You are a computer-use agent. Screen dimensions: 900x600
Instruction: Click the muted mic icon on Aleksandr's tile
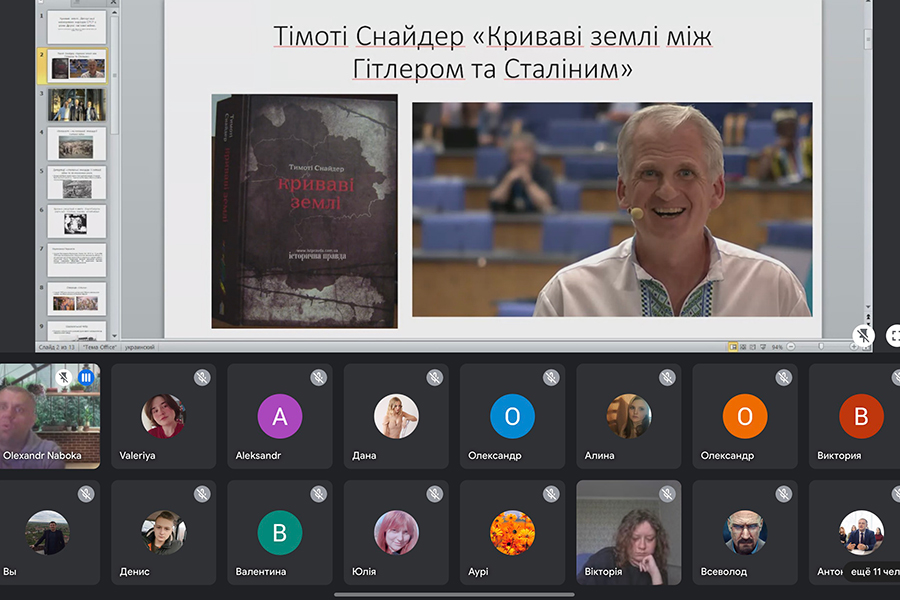(319, 377)
